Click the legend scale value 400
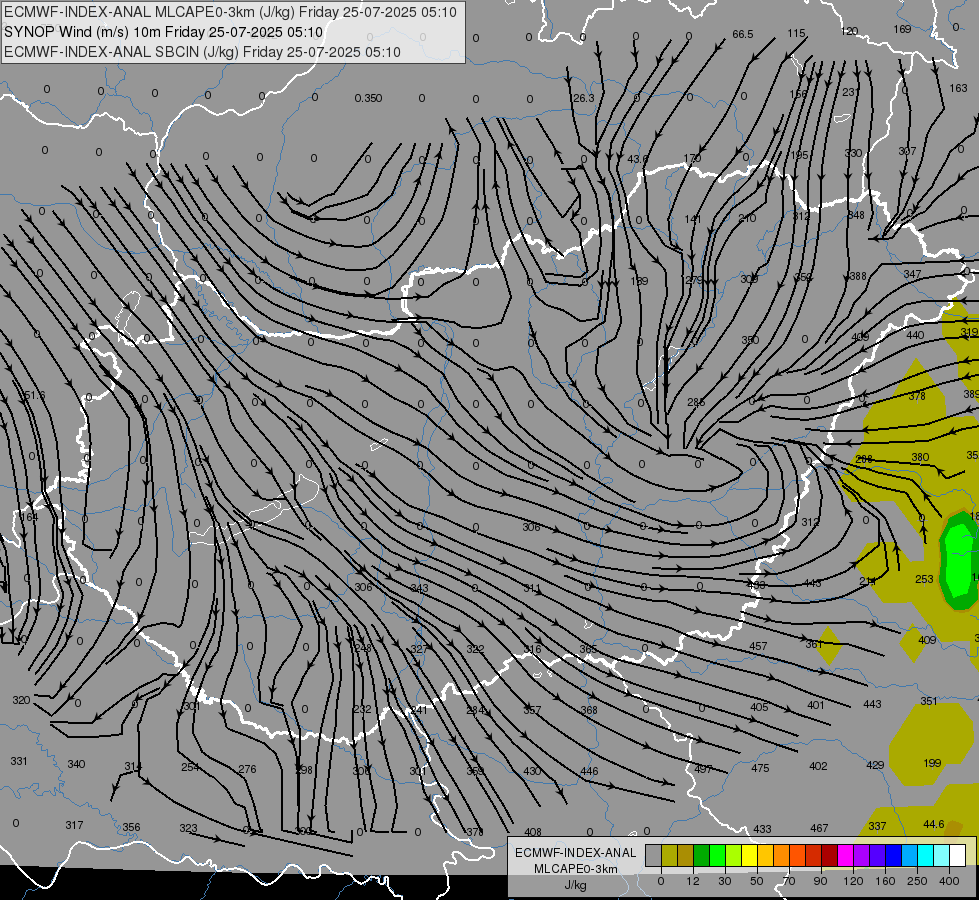Screen dimensions: 979x900 (949, 881)
